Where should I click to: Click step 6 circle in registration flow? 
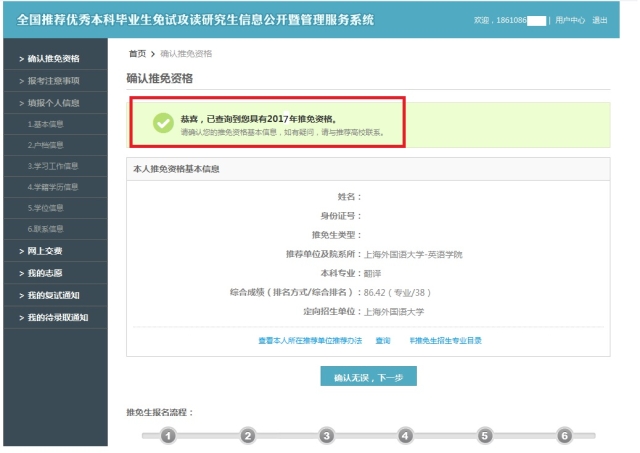tap(564, 436)
